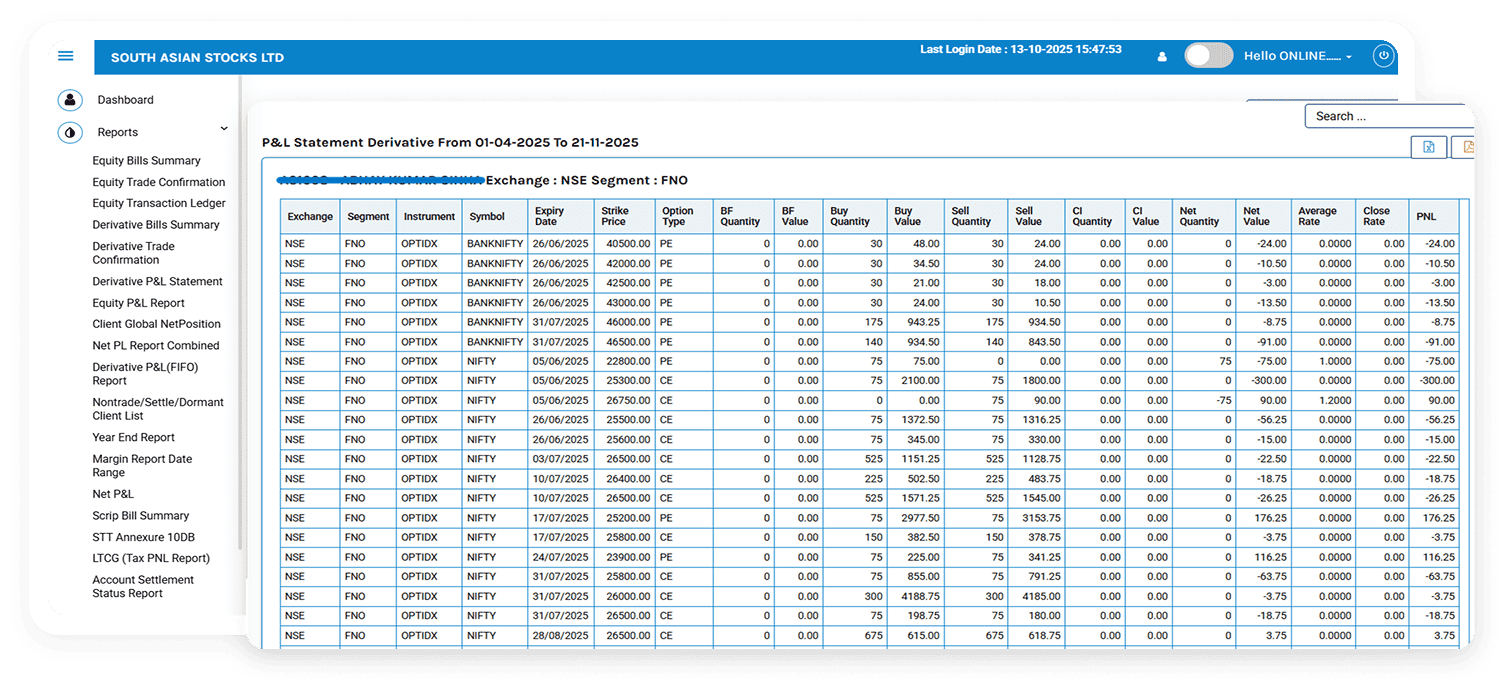Viewport: 1504px width, 687px height.
Task: Export the statement to Excel
Action: 1429,147
